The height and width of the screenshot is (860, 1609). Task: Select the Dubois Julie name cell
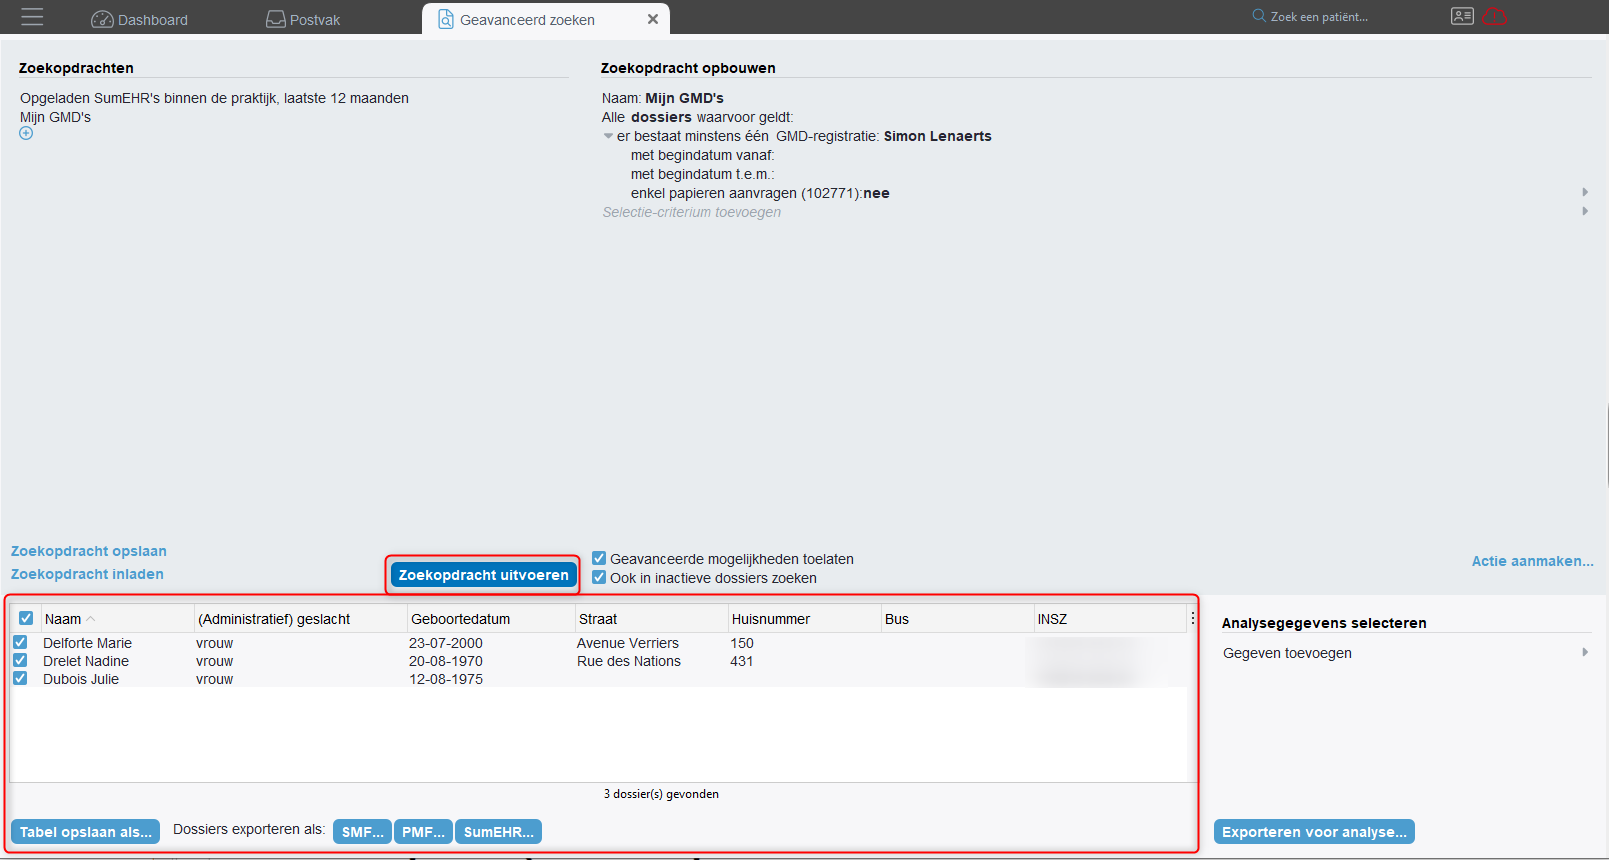coord(81,679)
